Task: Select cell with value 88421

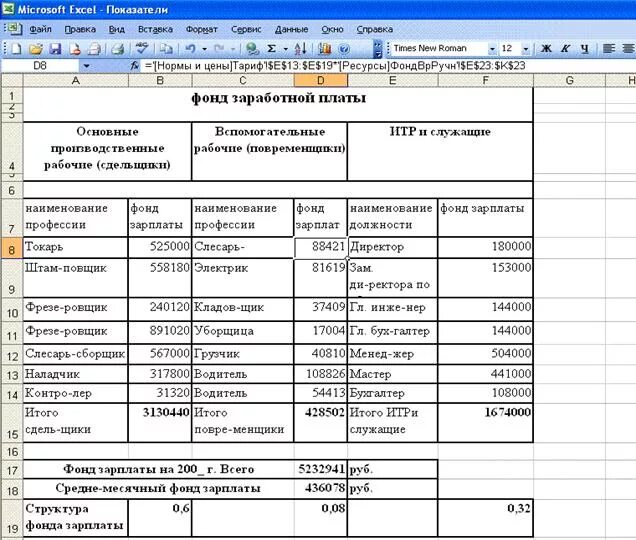Action: tap(320, 247)
